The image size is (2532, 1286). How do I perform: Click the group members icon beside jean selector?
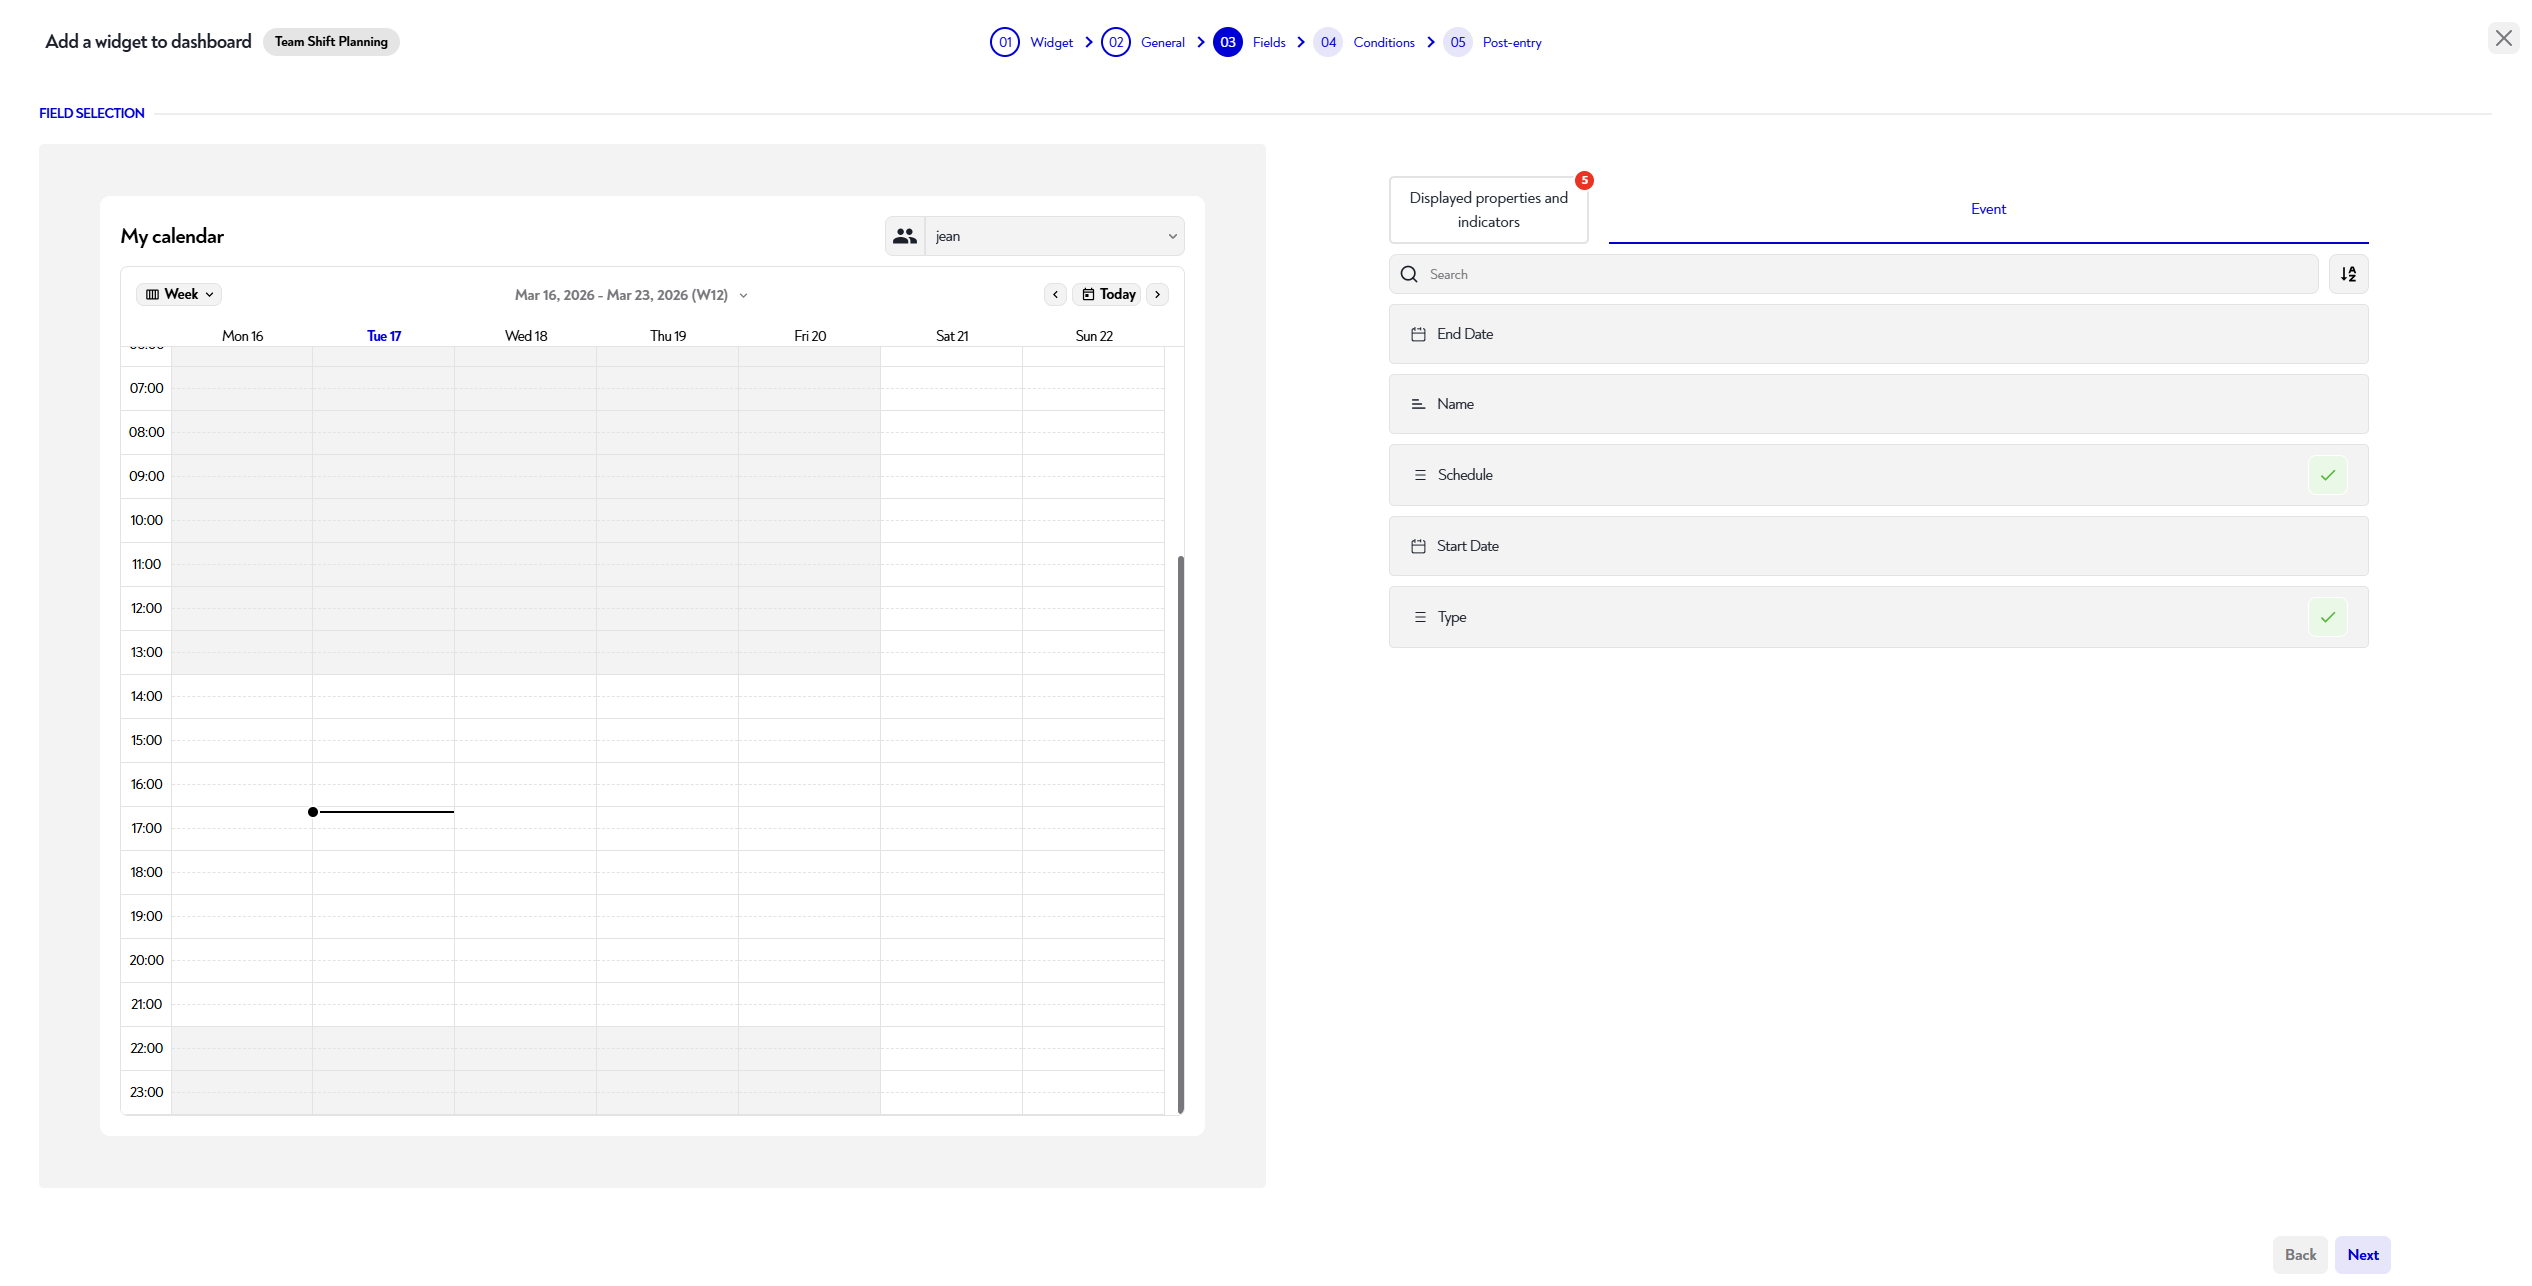point(905,236)
